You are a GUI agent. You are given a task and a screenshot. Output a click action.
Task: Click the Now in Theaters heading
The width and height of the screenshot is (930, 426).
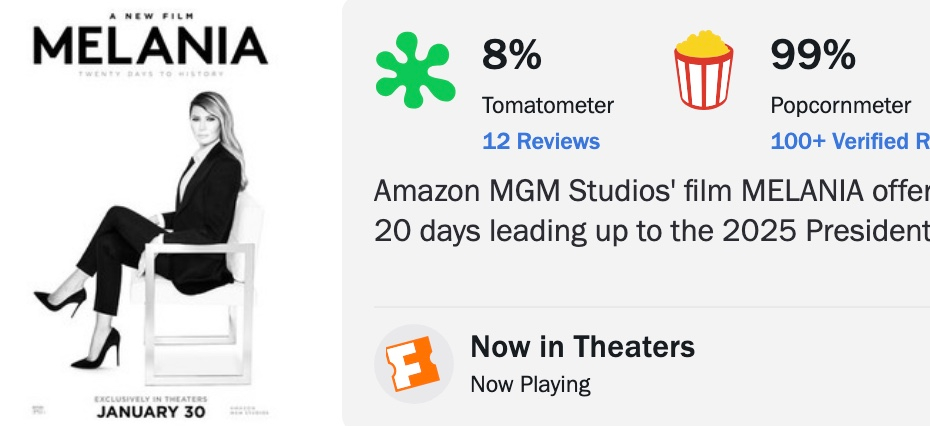[x=582, y=347]
